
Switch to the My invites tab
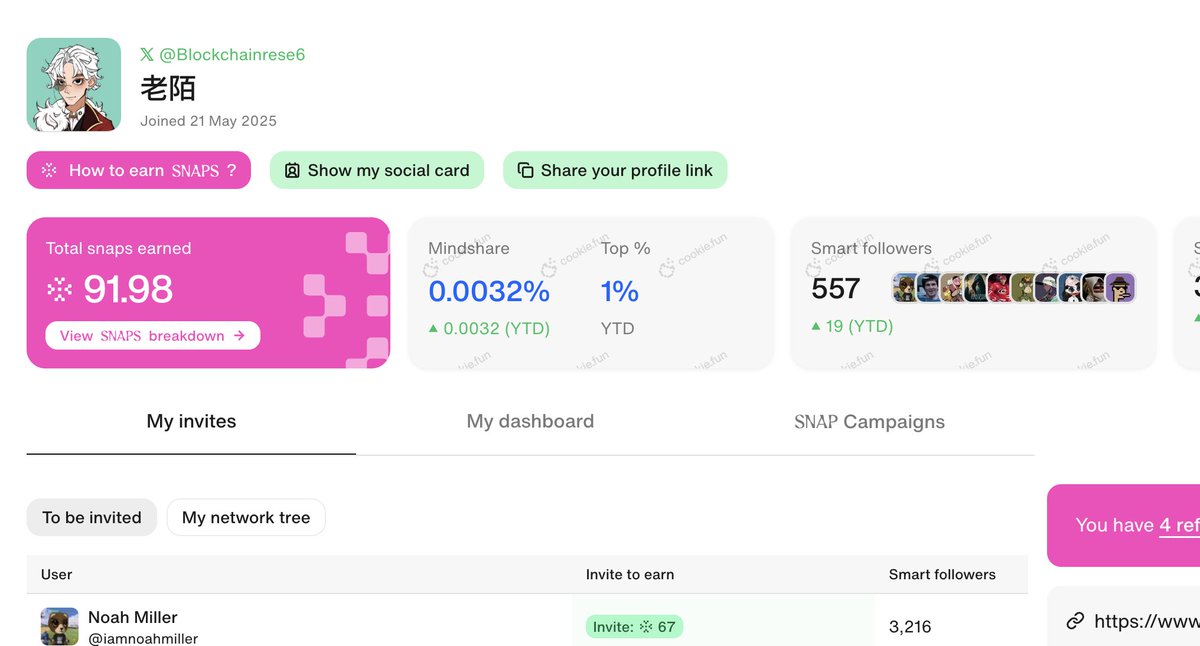click(x=191, y=421)
